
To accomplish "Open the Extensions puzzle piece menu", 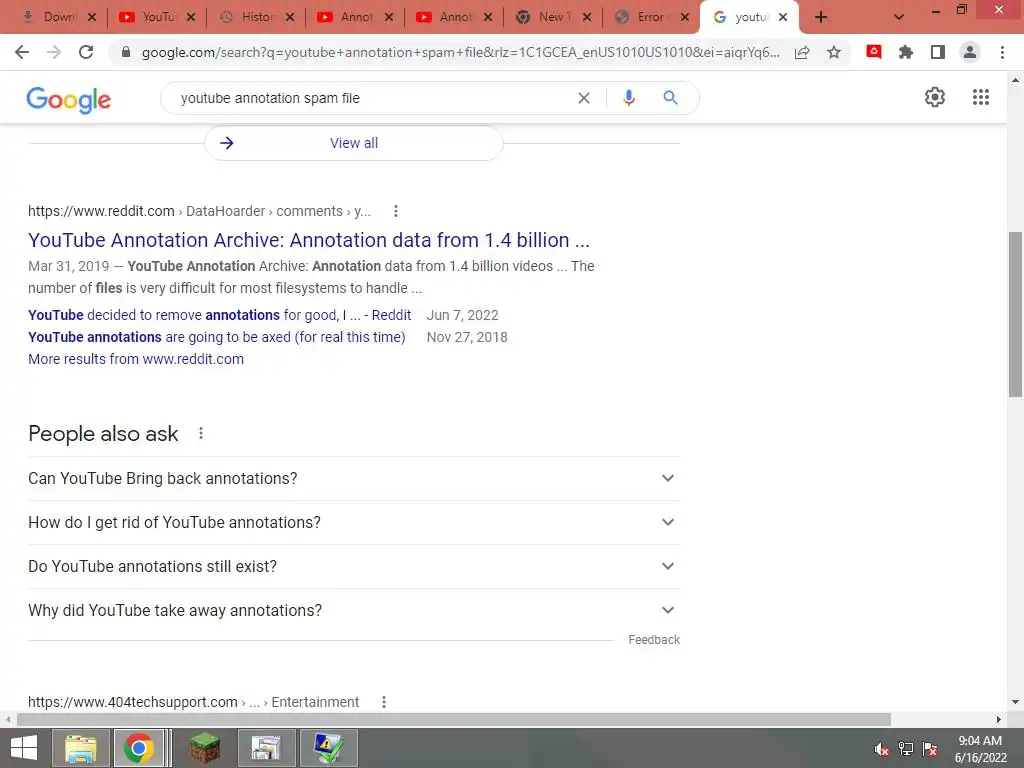I will (906, 52).
